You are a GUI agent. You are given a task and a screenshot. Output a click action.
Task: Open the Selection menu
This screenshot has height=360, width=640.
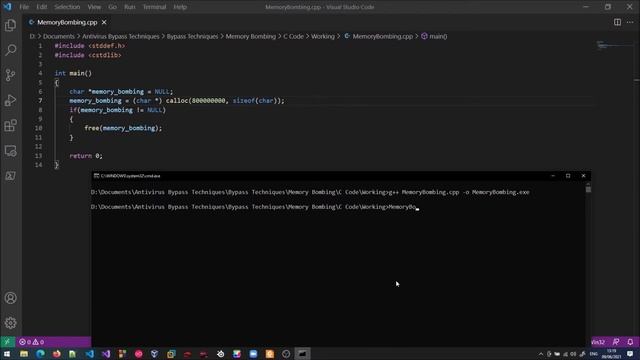pyautogui.click(x=67, y=7)
